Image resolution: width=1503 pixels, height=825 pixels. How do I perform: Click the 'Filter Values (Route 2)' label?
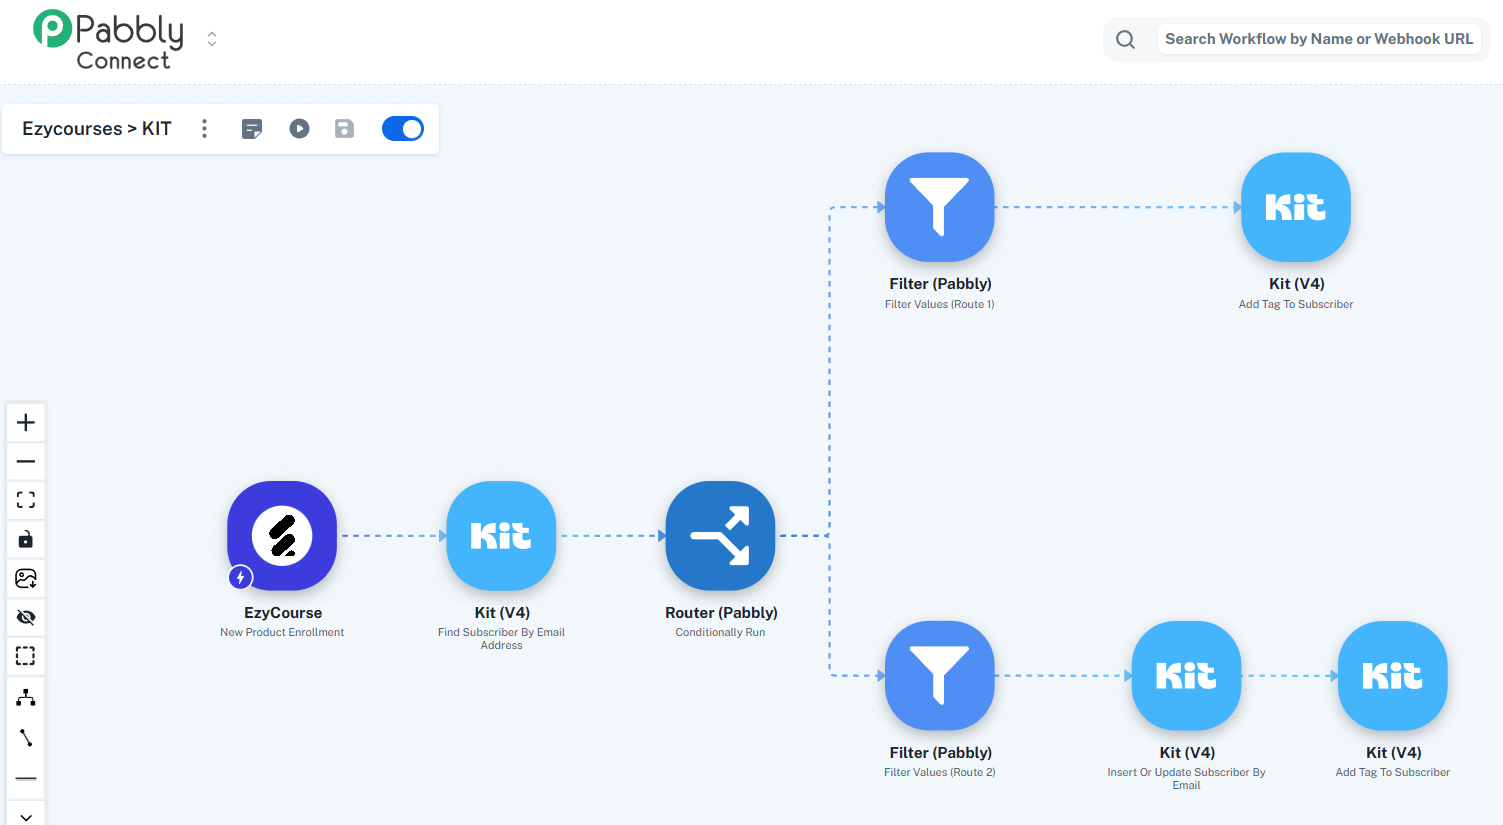940,772
